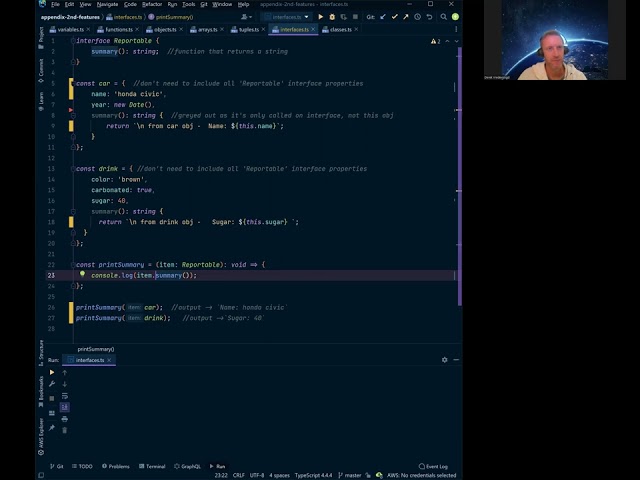Close the interfaces.ts editor tab

tap(313, 29)
